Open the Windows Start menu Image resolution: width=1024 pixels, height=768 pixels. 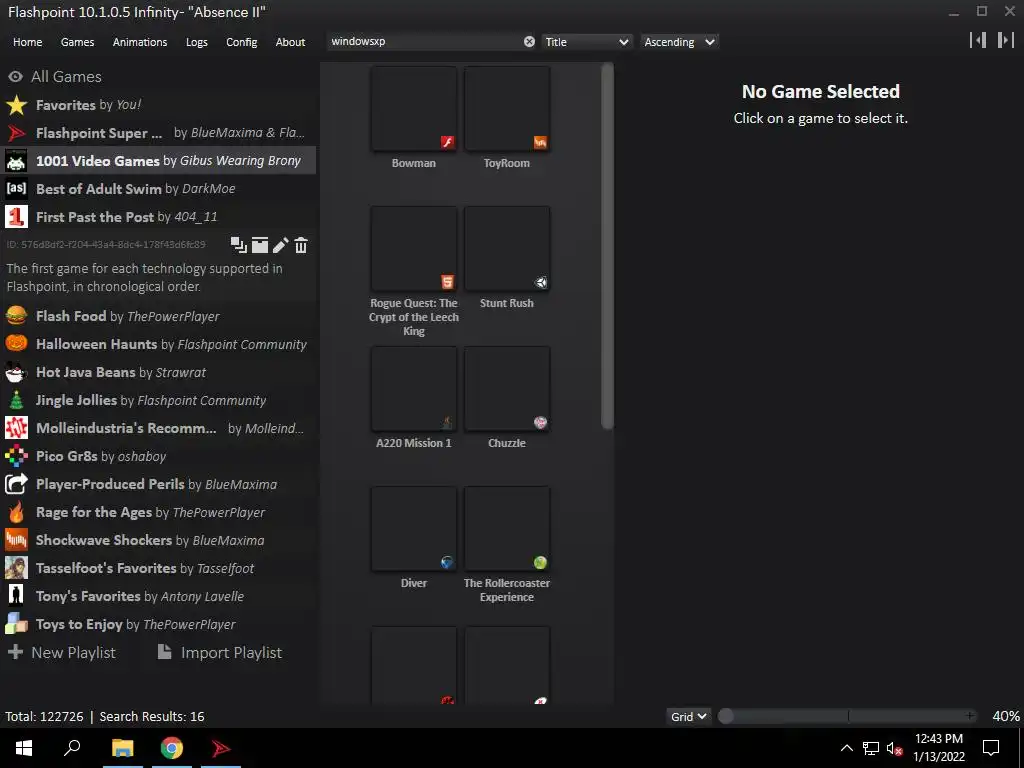point(24,748)
